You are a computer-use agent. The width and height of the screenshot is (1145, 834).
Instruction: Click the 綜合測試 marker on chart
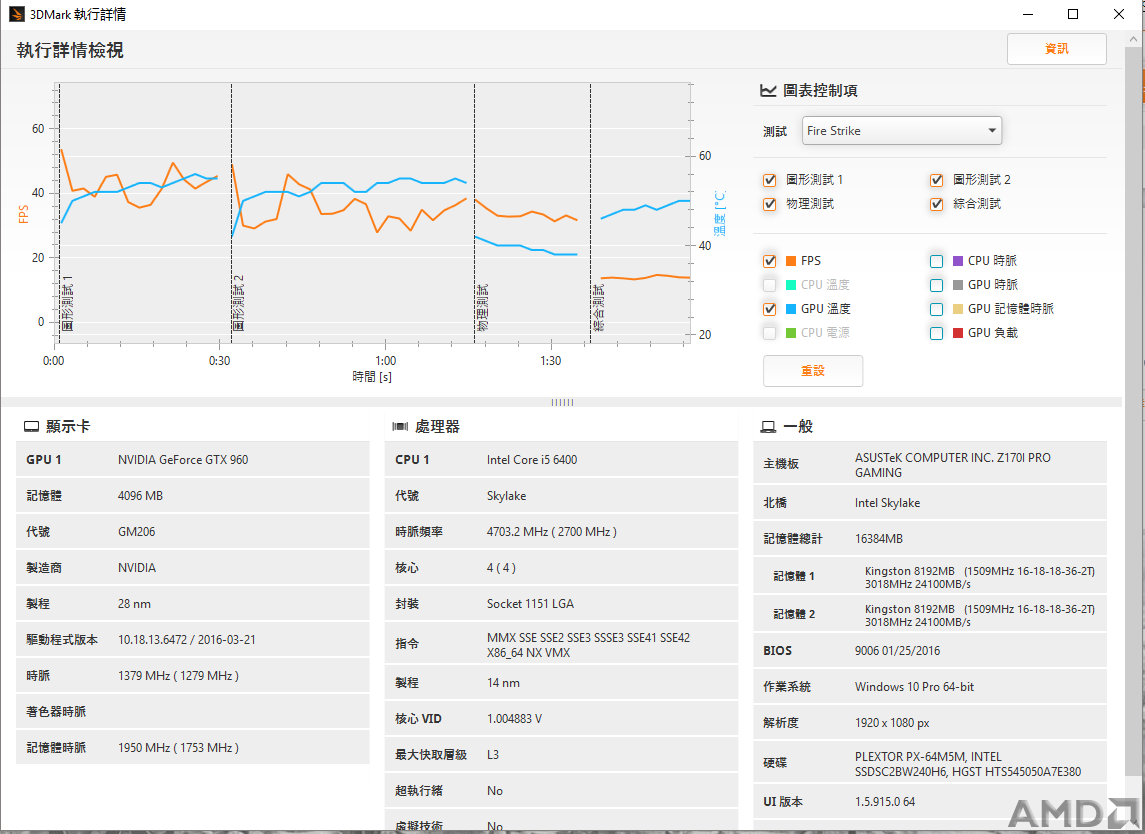pos(598,307)
